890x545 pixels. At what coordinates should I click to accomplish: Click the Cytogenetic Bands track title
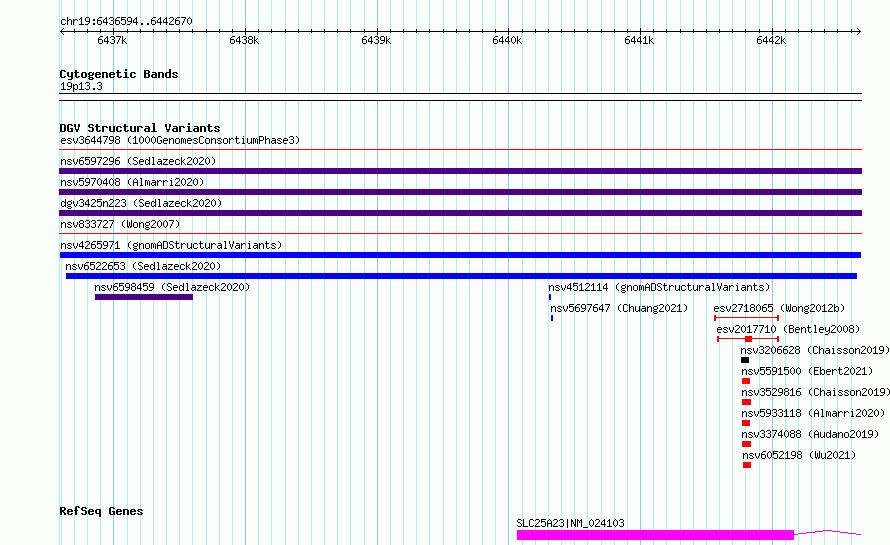click(x=119, y=74)
